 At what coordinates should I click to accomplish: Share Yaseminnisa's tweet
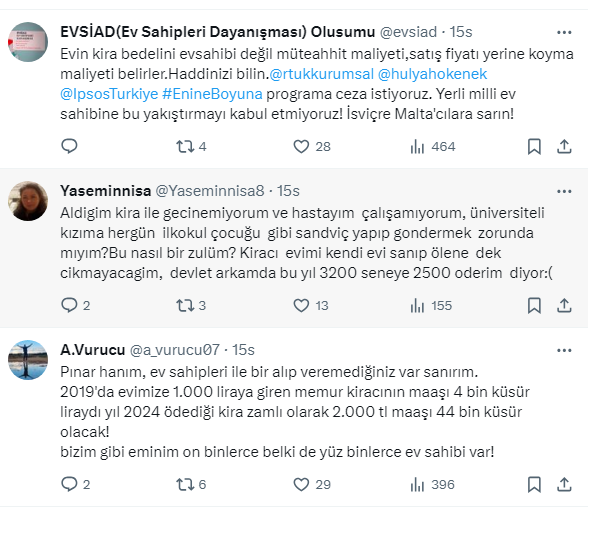tap(564, 306)
